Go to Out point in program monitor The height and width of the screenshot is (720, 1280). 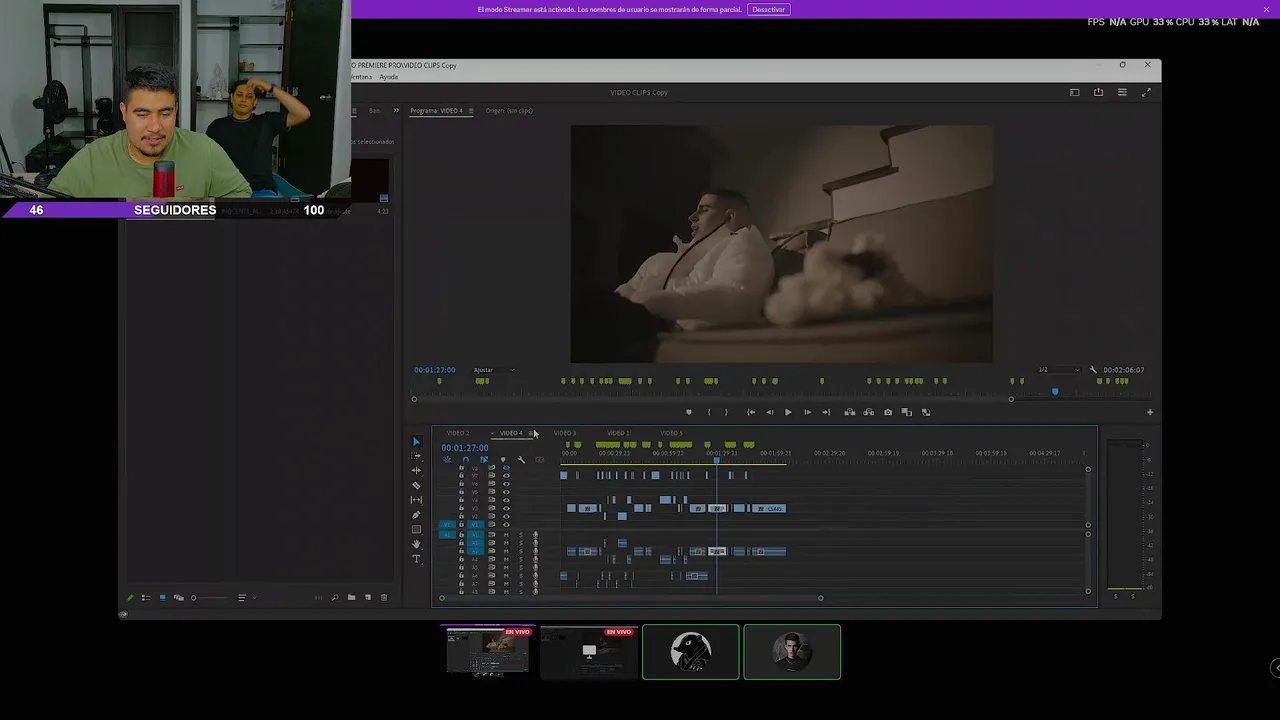coord(826,412)
